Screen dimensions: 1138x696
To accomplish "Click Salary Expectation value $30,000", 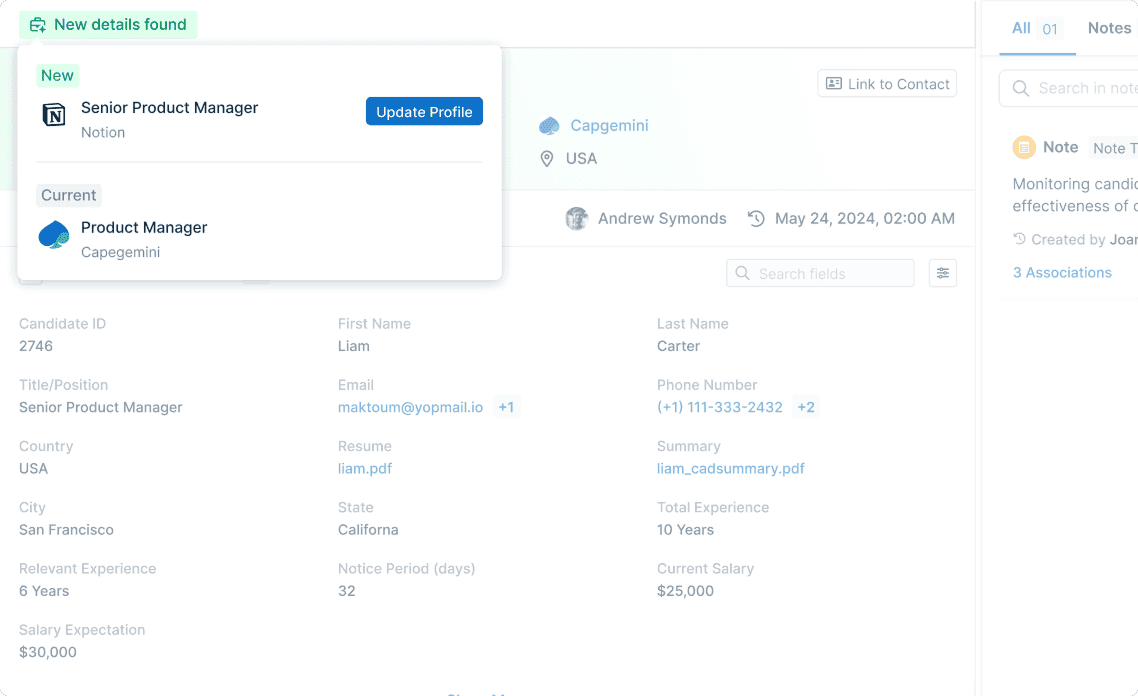I will [x=47, y=652].
